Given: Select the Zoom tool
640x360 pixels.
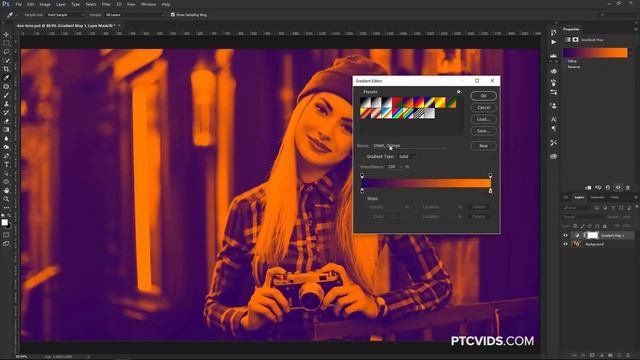Looking at the screenshot, I should click(6, 199).
